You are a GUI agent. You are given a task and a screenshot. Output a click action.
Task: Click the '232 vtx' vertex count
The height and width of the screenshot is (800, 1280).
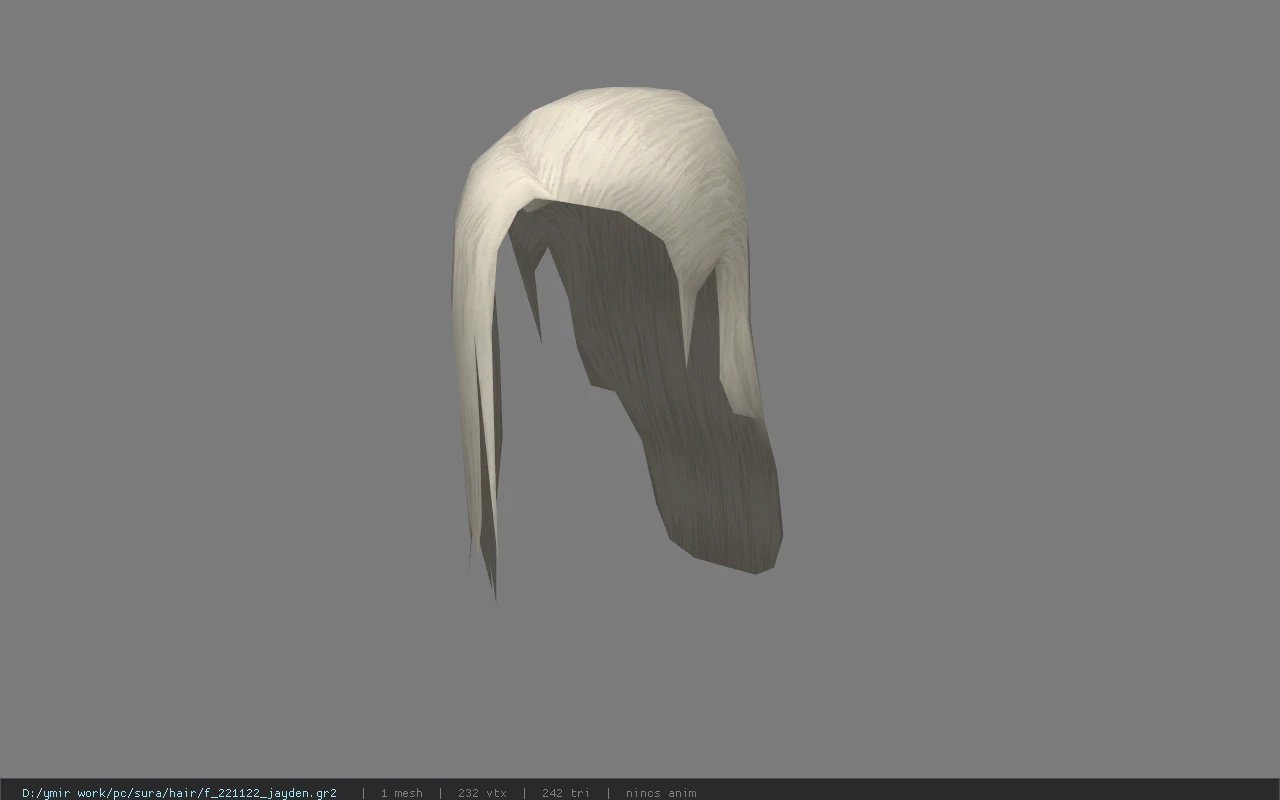point(482,793)
